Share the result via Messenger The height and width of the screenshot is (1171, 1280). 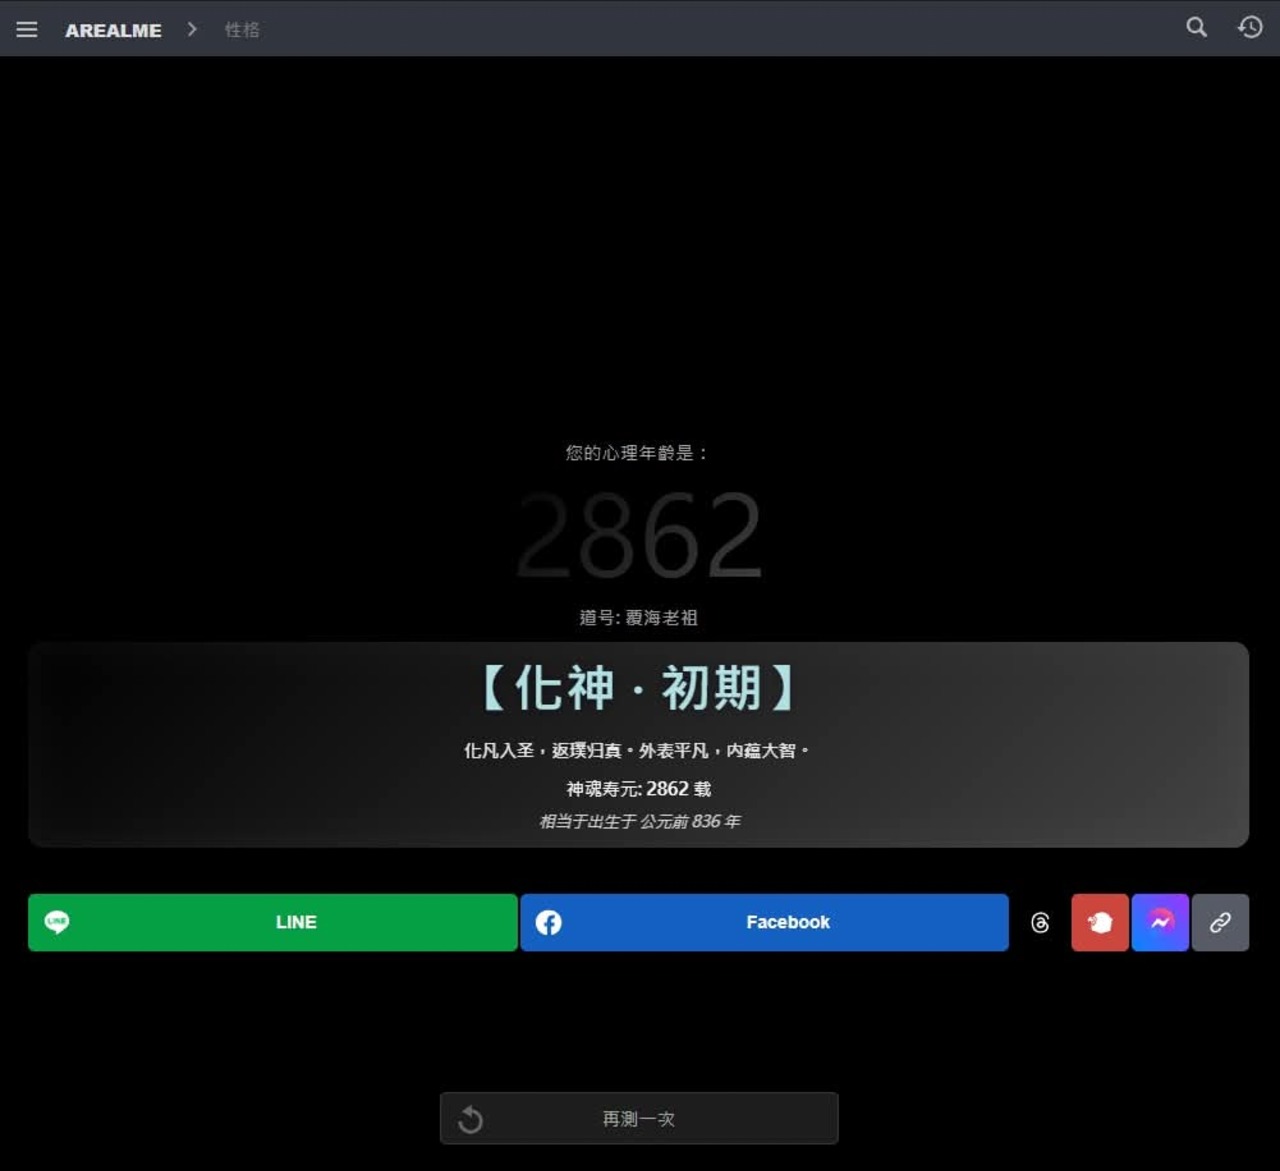[x=1160, y=922]
